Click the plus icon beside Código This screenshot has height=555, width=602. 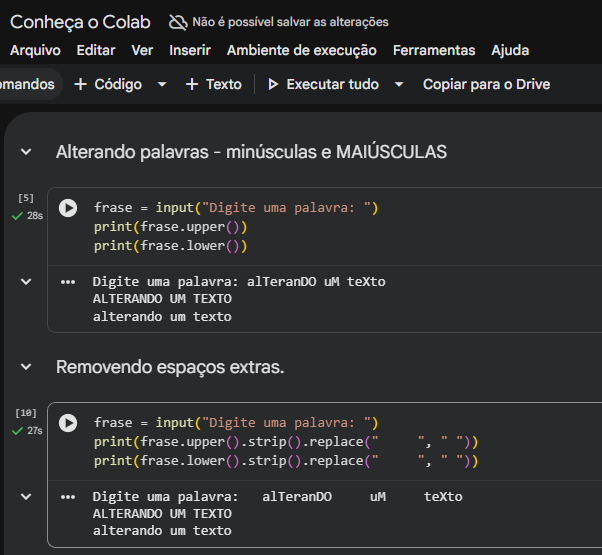point(80,84)
